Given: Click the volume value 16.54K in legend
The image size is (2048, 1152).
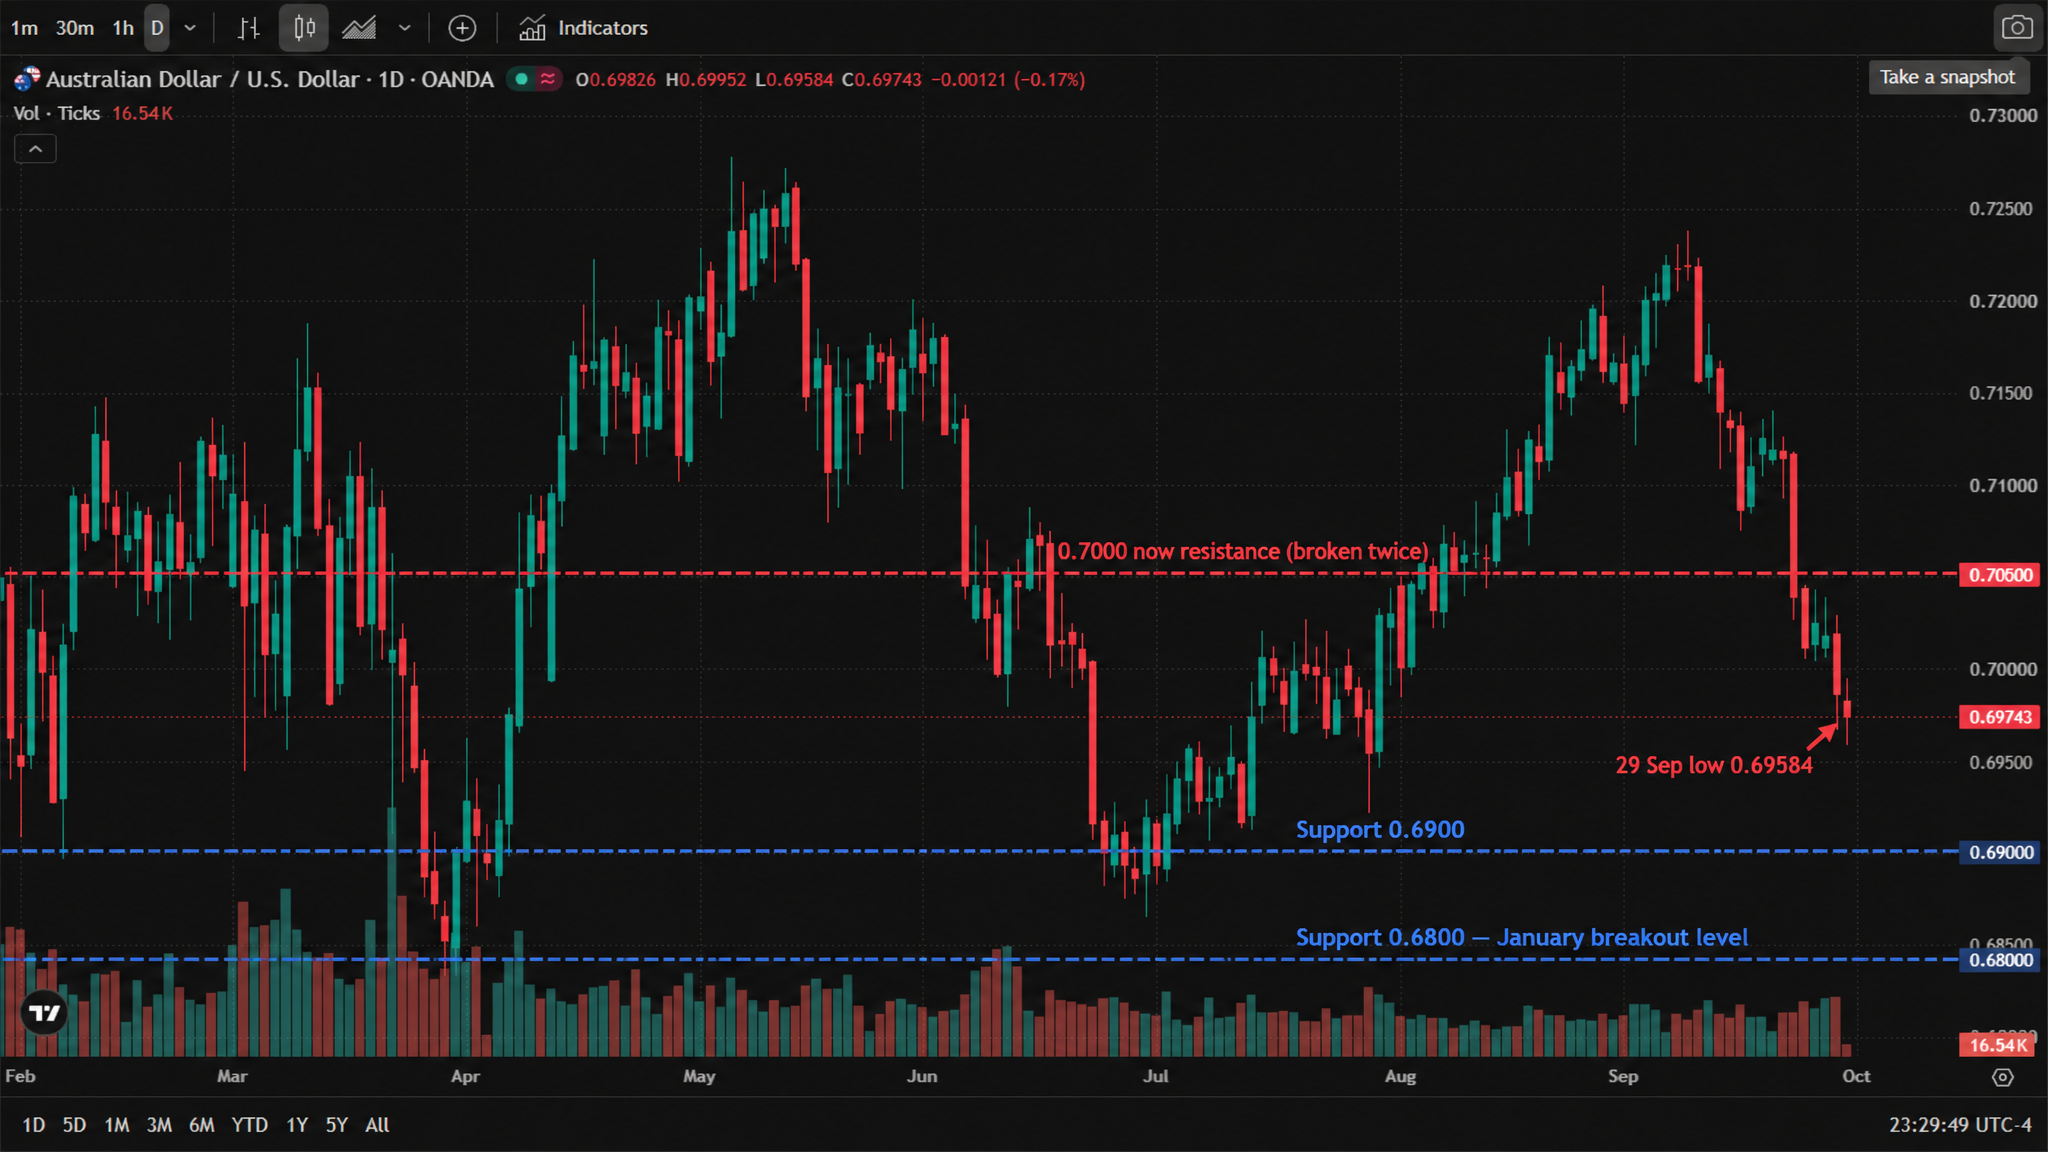Looking at the screenshot, I should [142, 113].
